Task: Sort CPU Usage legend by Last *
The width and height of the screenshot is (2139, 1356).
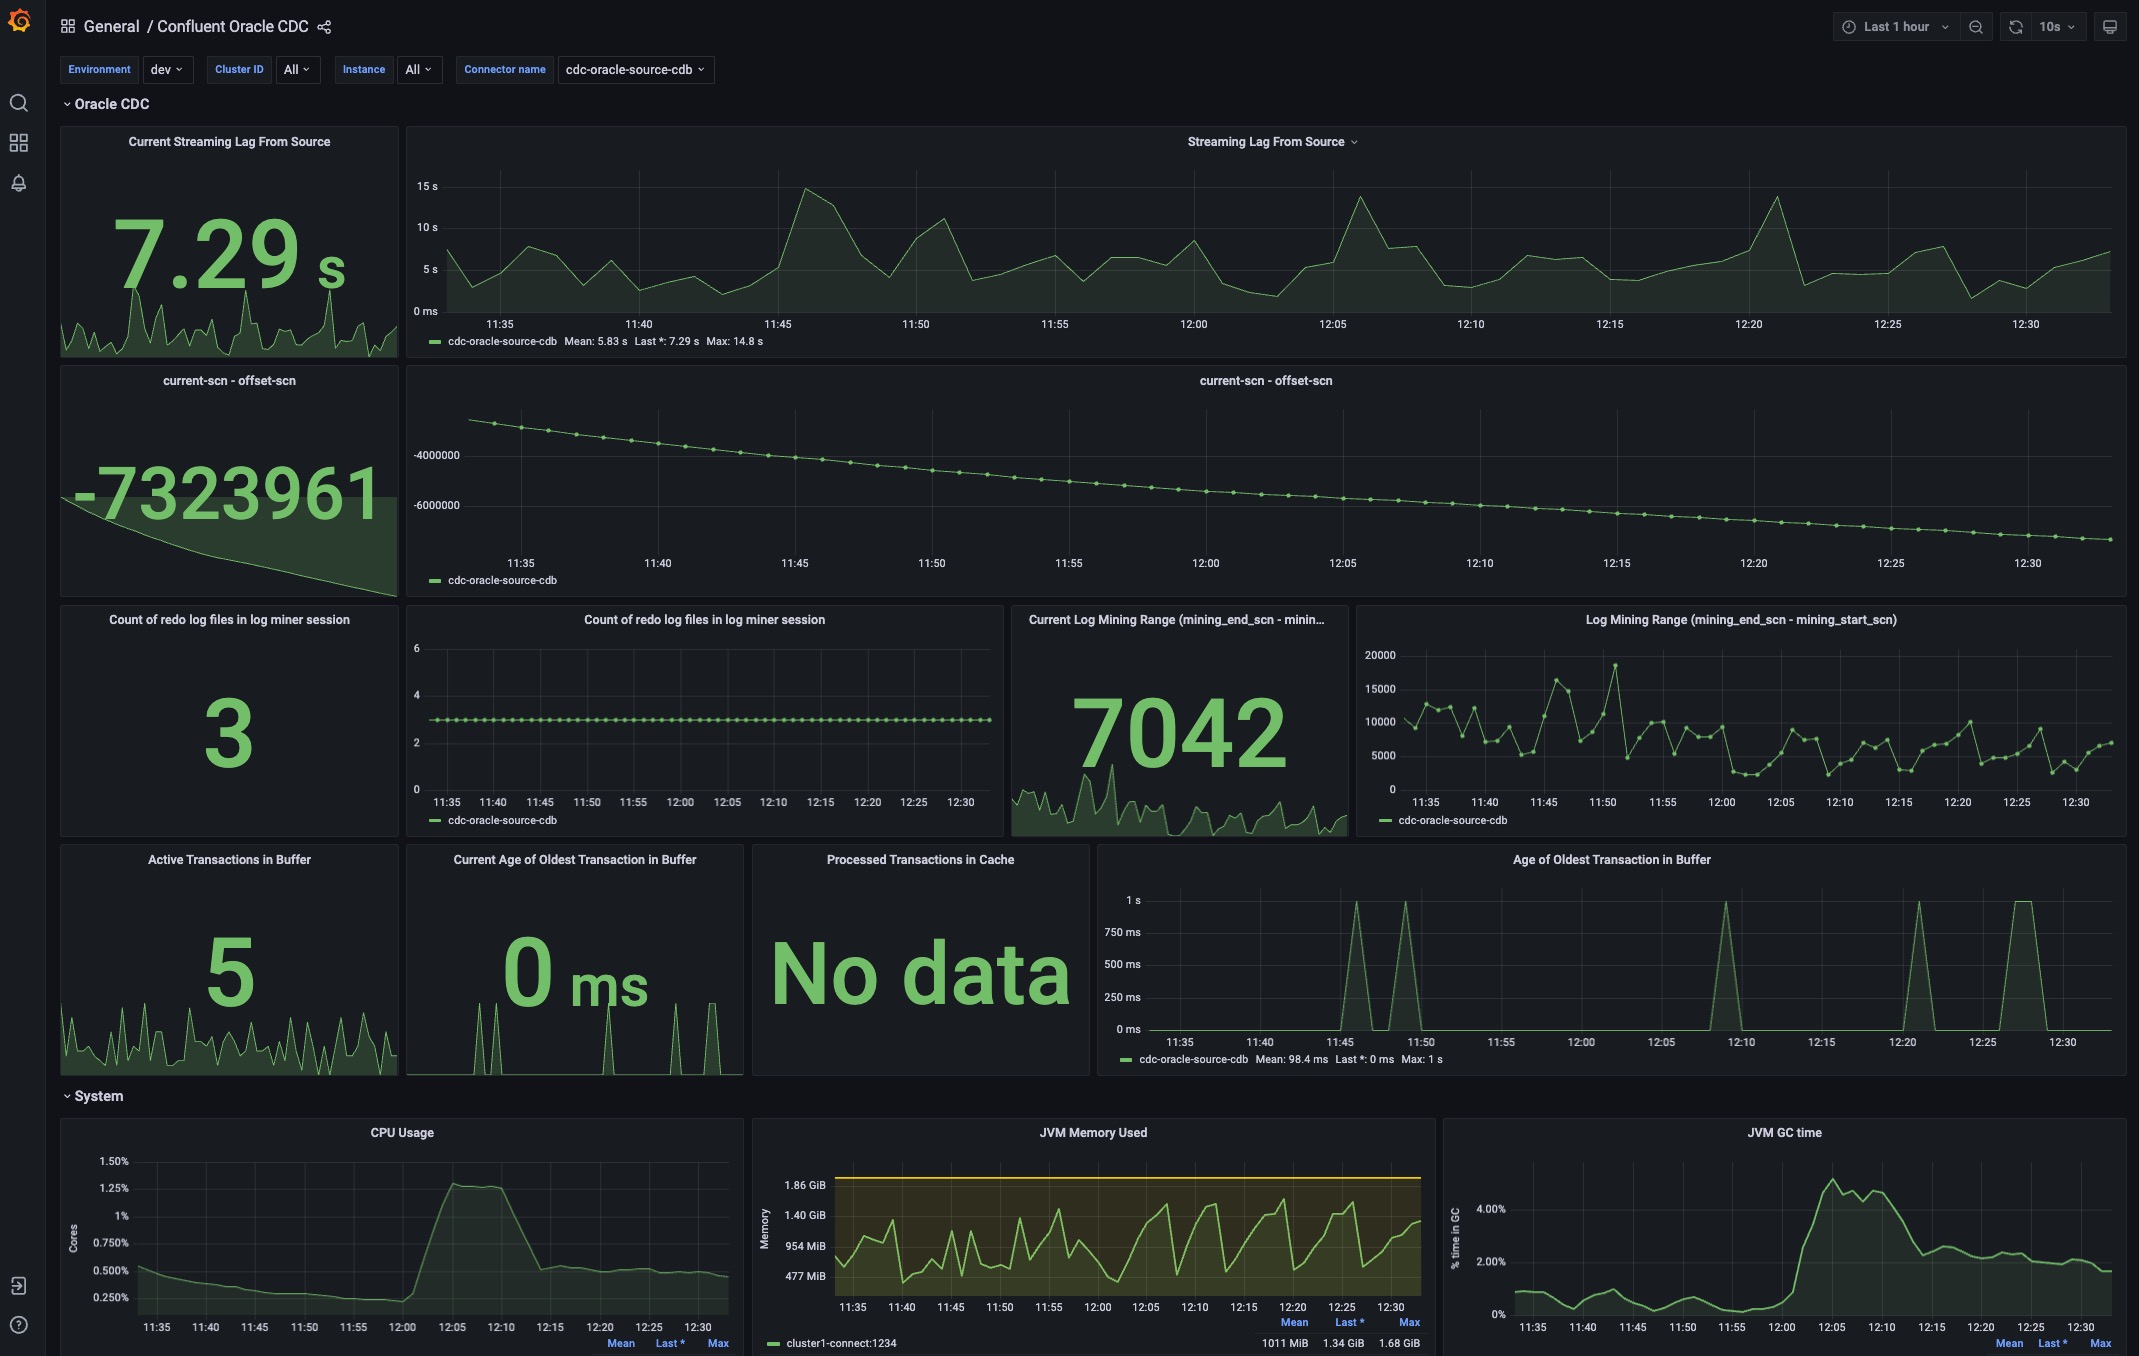Action: click(x=670, y=1344)
